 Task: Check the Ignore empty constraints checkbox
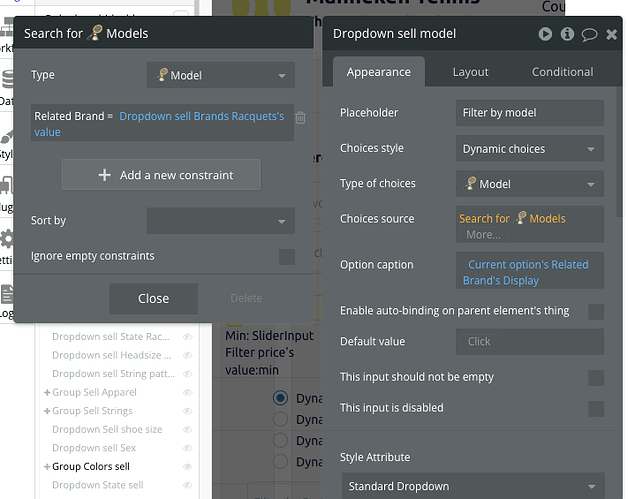[x=287, y=257]
